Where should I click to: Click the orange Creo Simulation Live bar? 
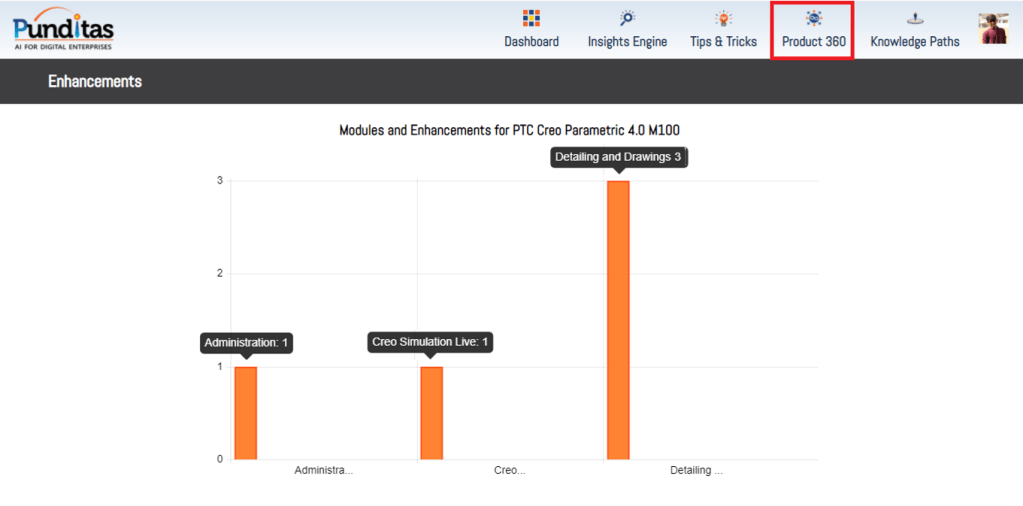click(x=431, y=413)
